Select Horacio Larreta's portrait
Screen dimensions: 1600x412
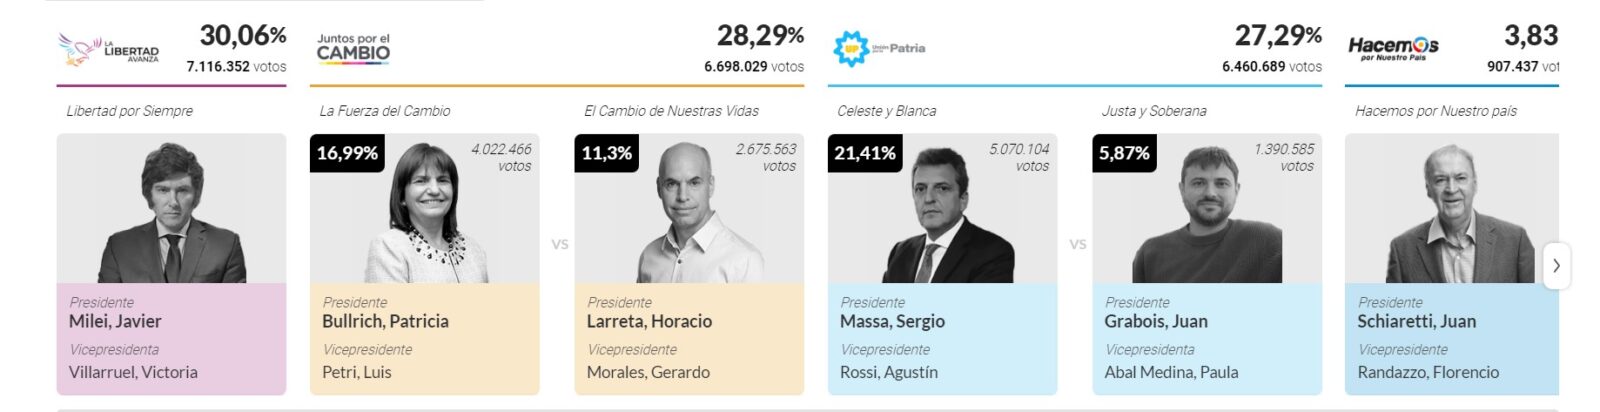point(690,215)
